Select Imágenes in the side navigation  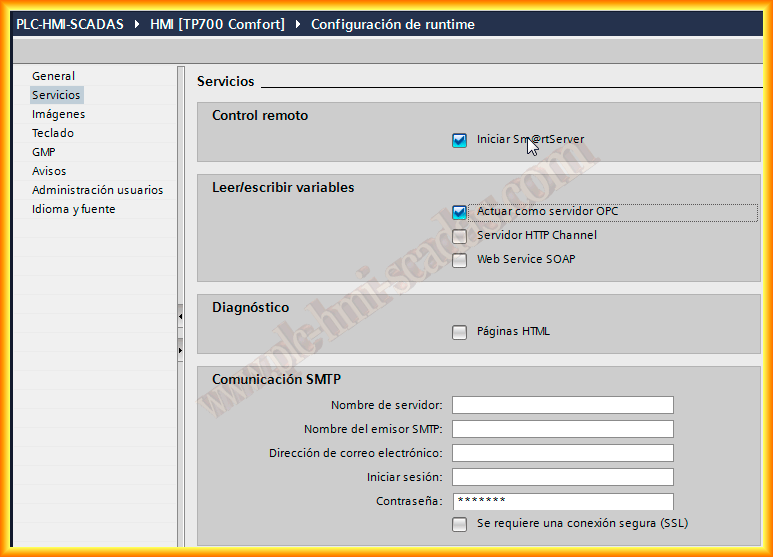pos(58,114)
